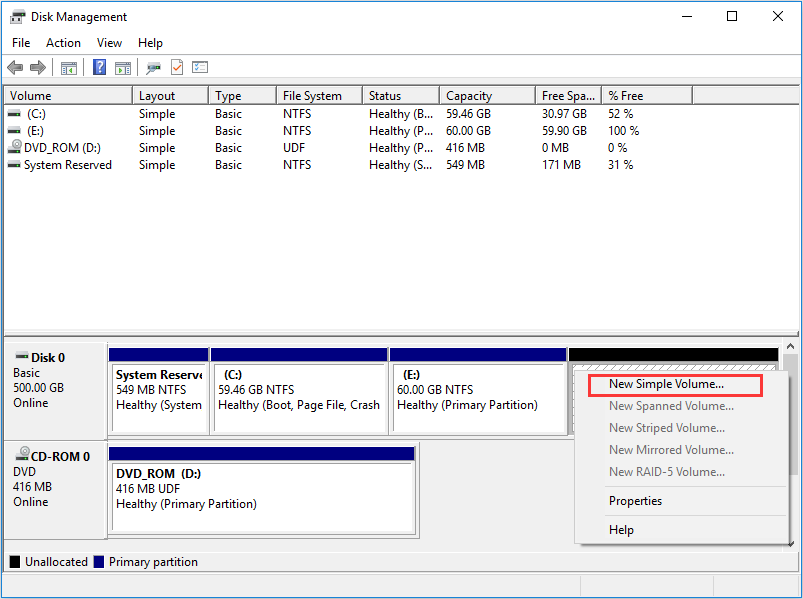Click Help in the context menu
The image size is (803, 599).
coord(621,530)
